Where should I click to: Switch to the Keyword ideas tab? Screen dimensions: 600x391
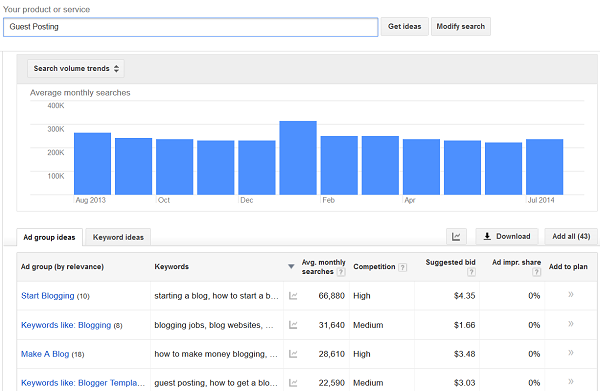118,237
